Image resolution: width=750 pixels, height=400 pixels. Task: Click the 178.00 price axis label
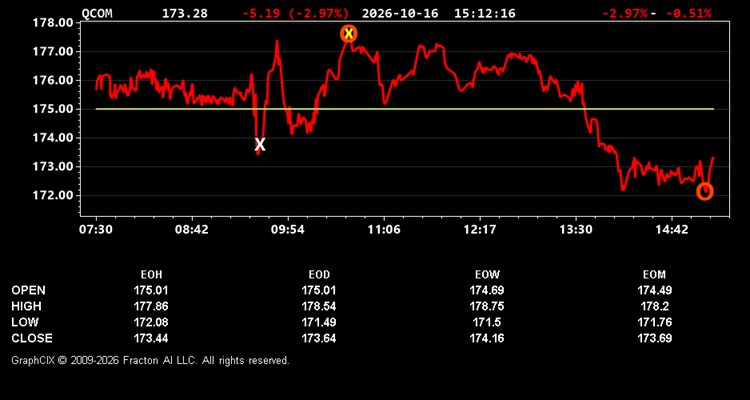click(53, 22)
